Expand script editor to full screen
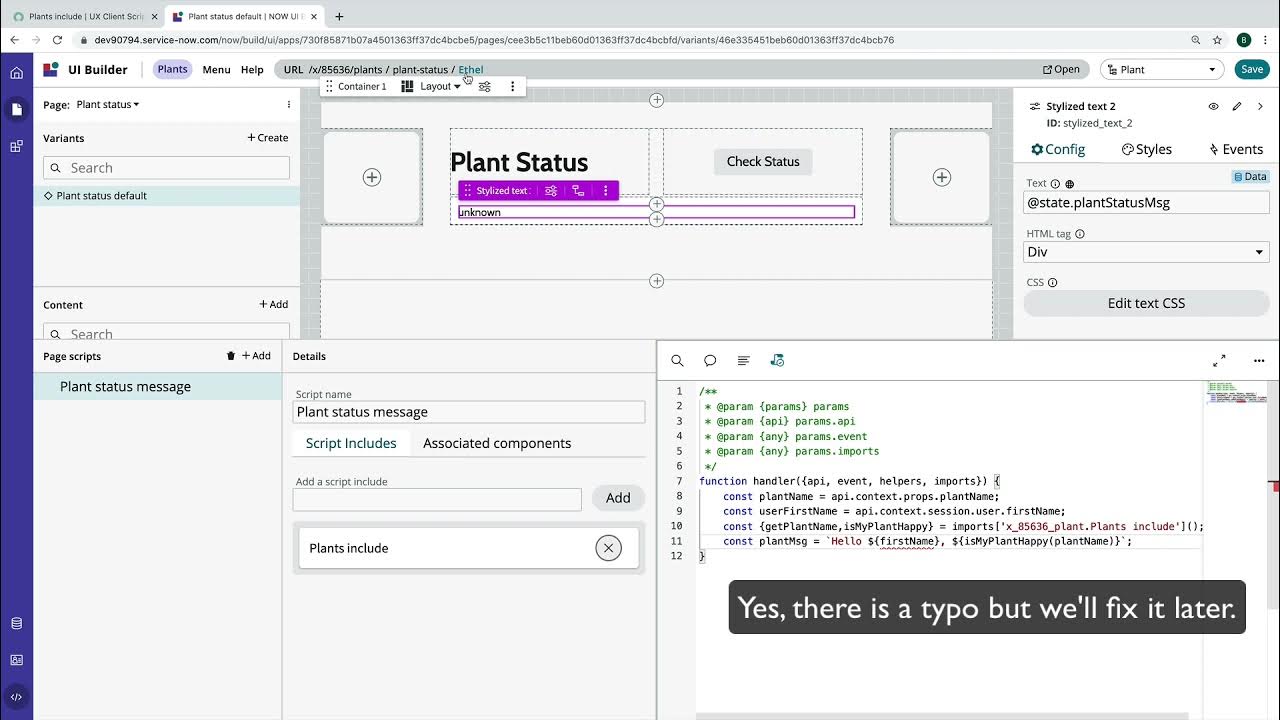The width and height of the screenshot is (1280, 720). click(x=1219, y=360)
